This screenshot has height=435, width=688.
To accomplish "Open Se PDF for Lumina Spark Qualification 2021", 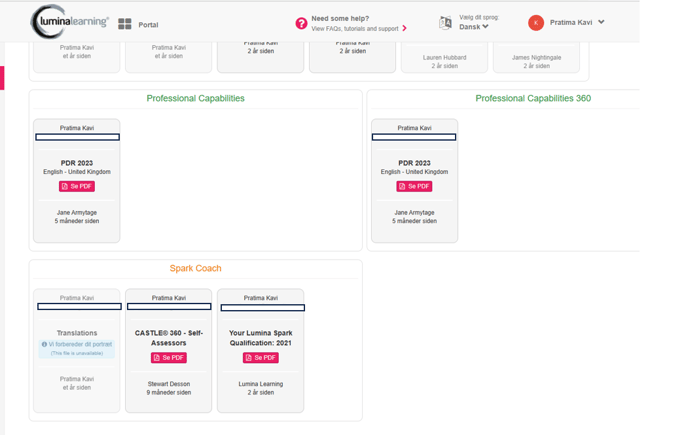I will (261, 358).
